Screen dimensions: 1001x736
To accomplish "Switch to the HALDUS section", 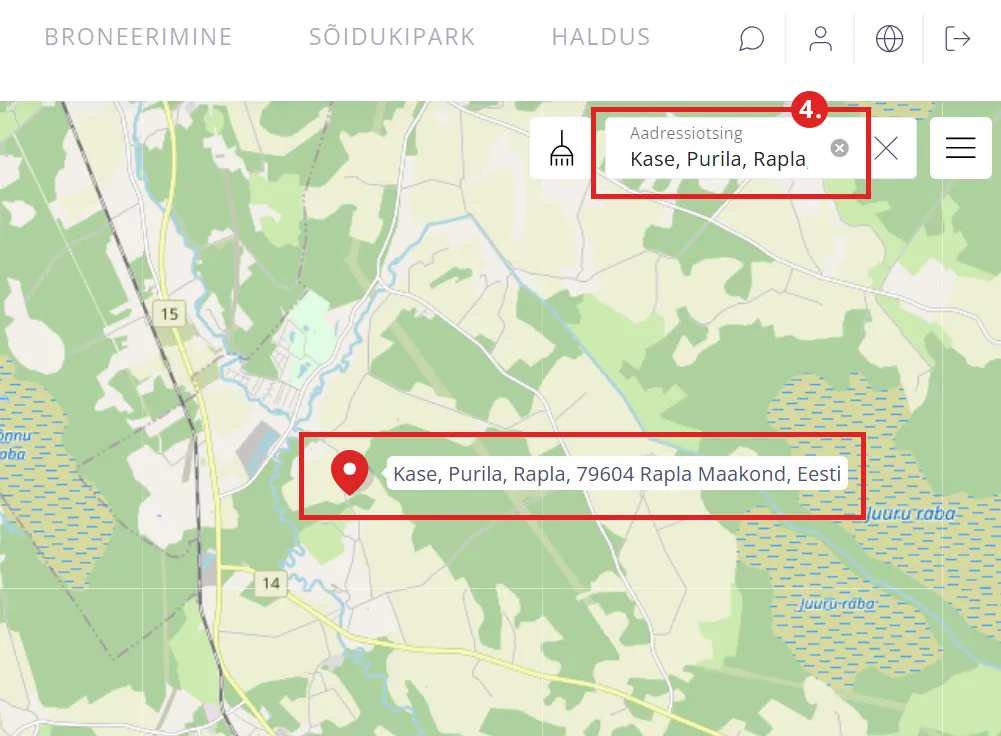I will pos(601,37).
